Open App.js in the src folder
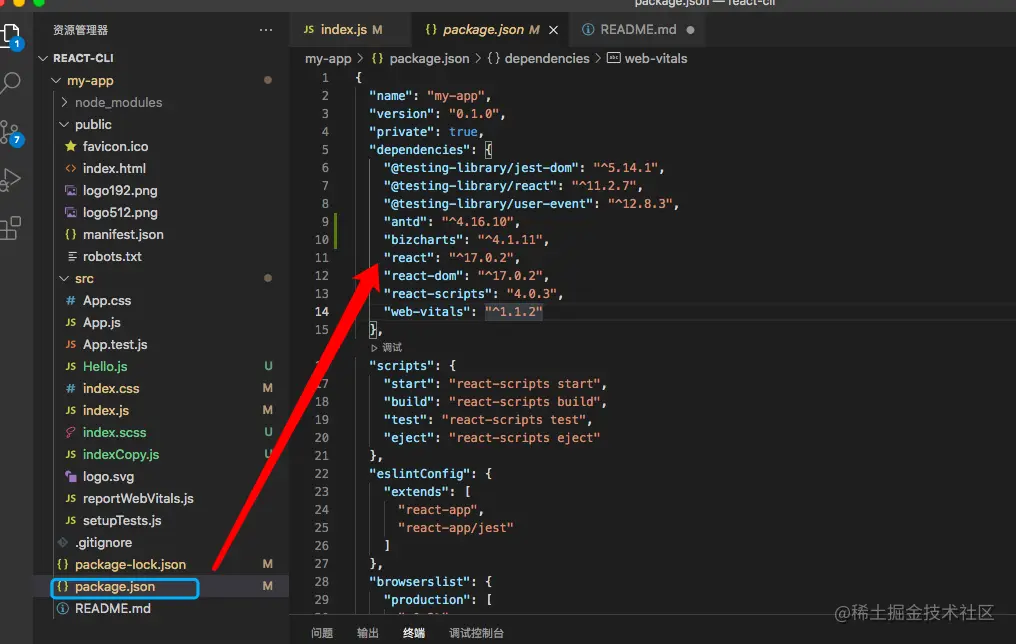This screenshot has height=644, width=1016. [x=101, y=323]
